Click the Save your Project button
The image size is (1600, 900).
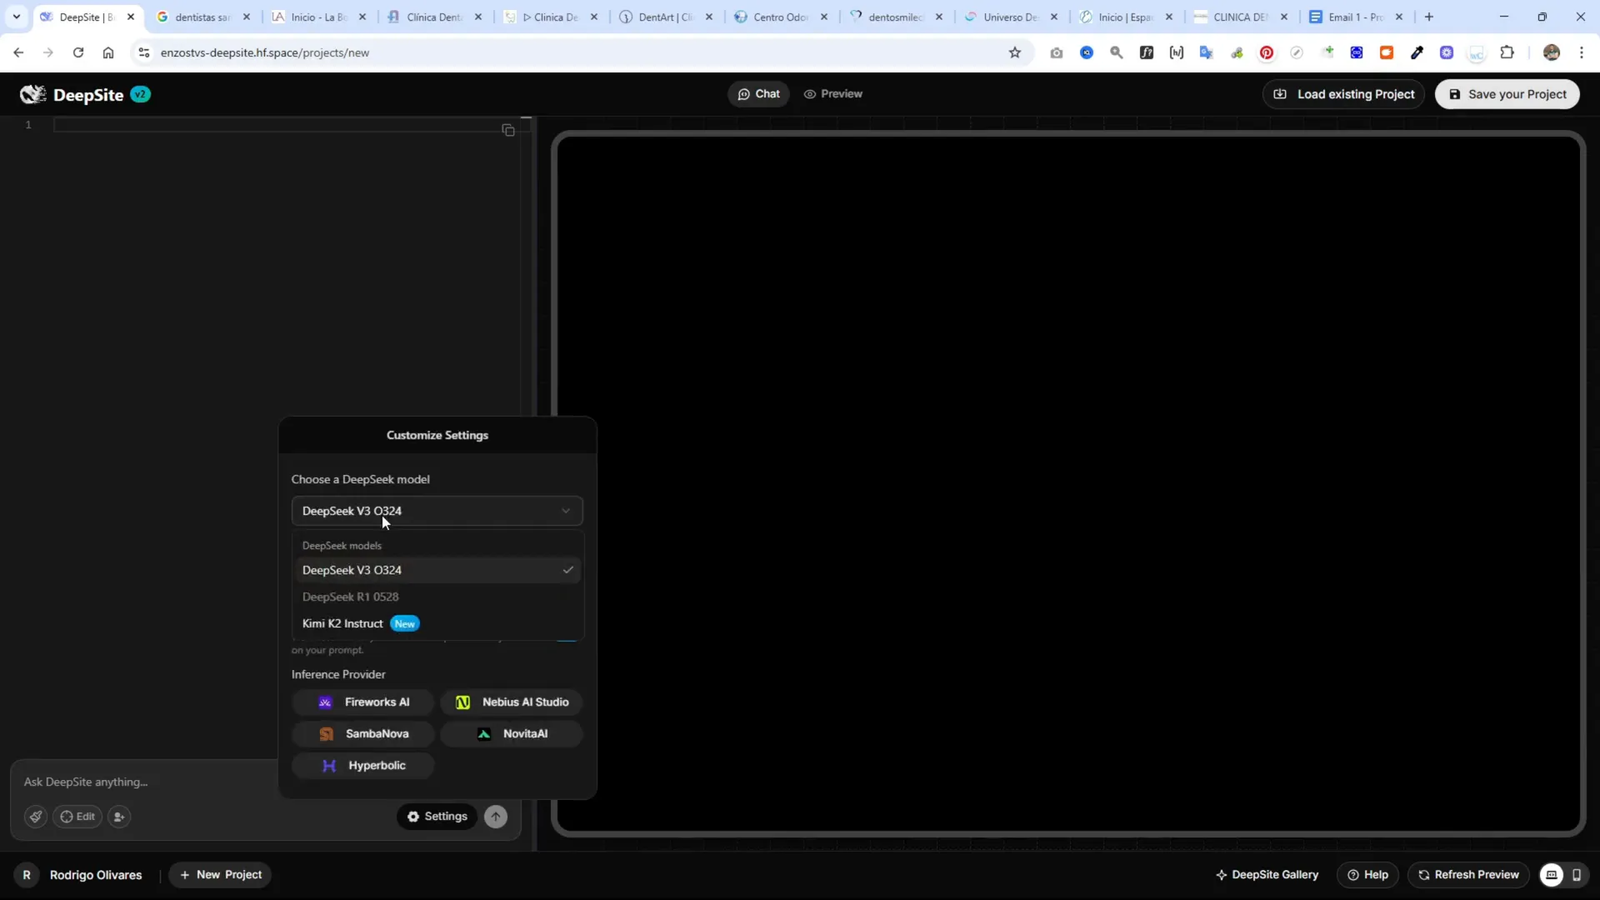pos(1507,94)
